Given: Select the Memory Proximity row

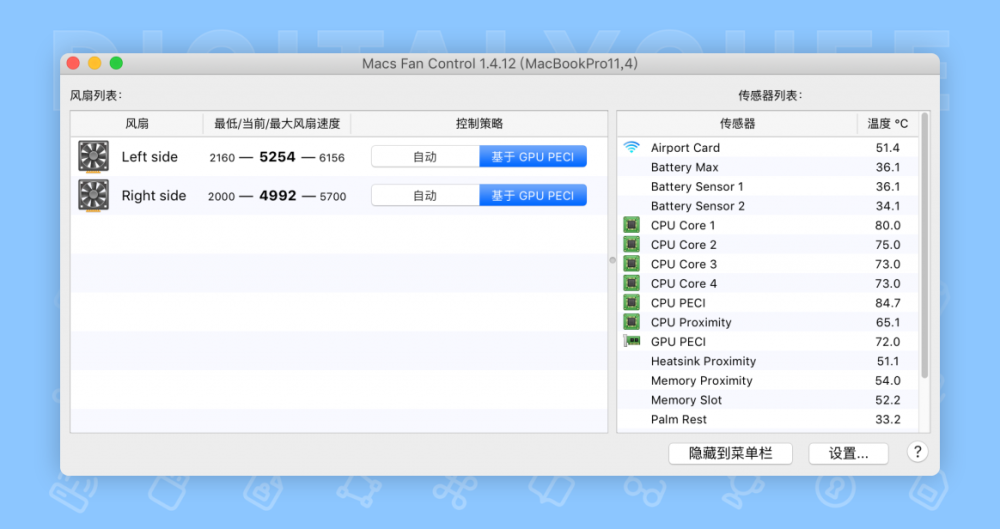Looking at the screenshot, I should pyautogui.click(x=768, y=380).
